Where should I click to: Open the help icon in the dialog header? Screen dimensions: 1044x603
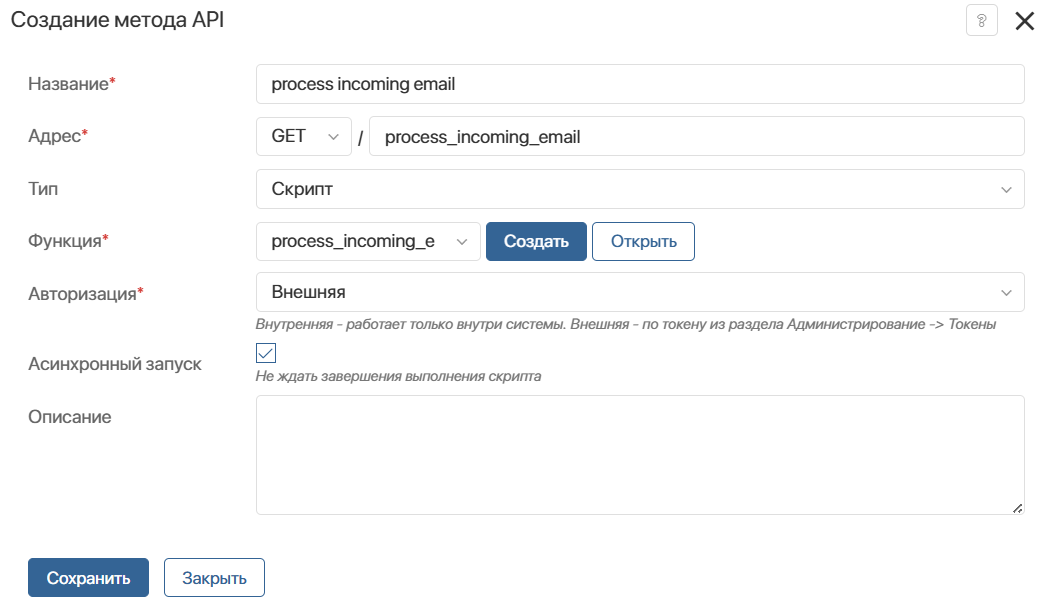point(981,20)
